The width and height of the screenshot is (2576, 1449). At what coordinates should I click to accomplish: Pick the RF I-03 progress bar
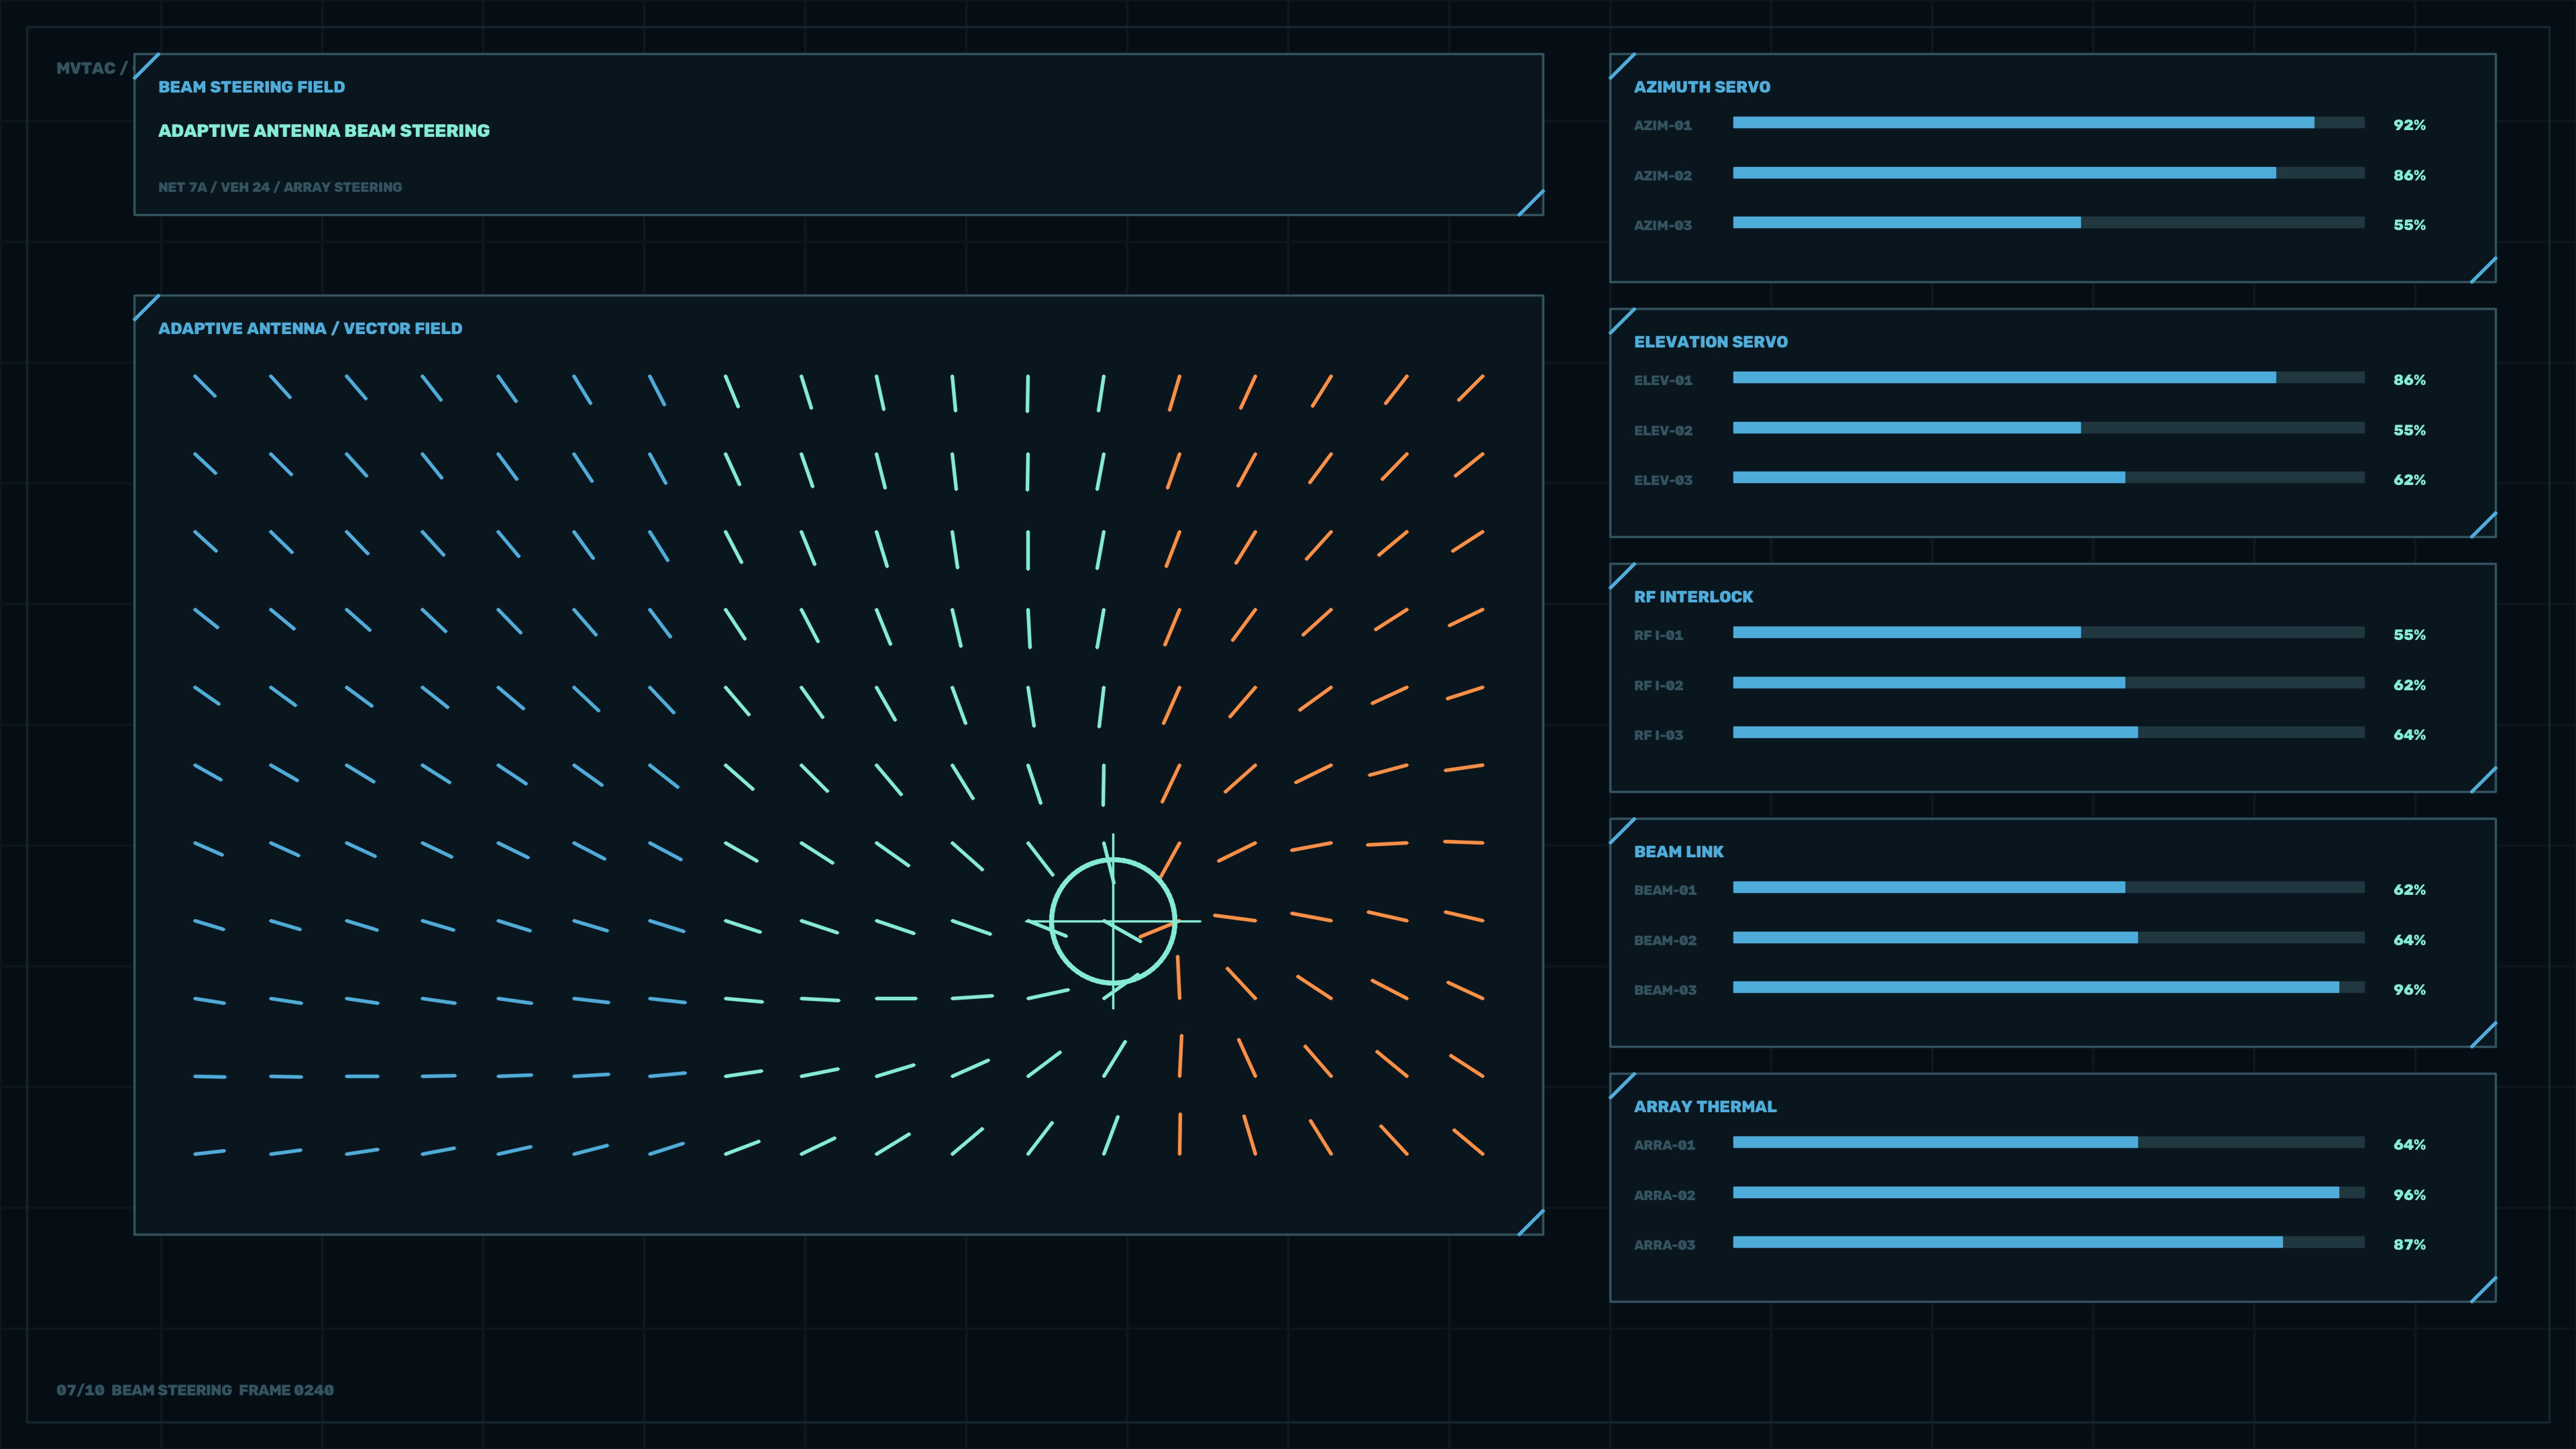click(x=2048, y=733)
